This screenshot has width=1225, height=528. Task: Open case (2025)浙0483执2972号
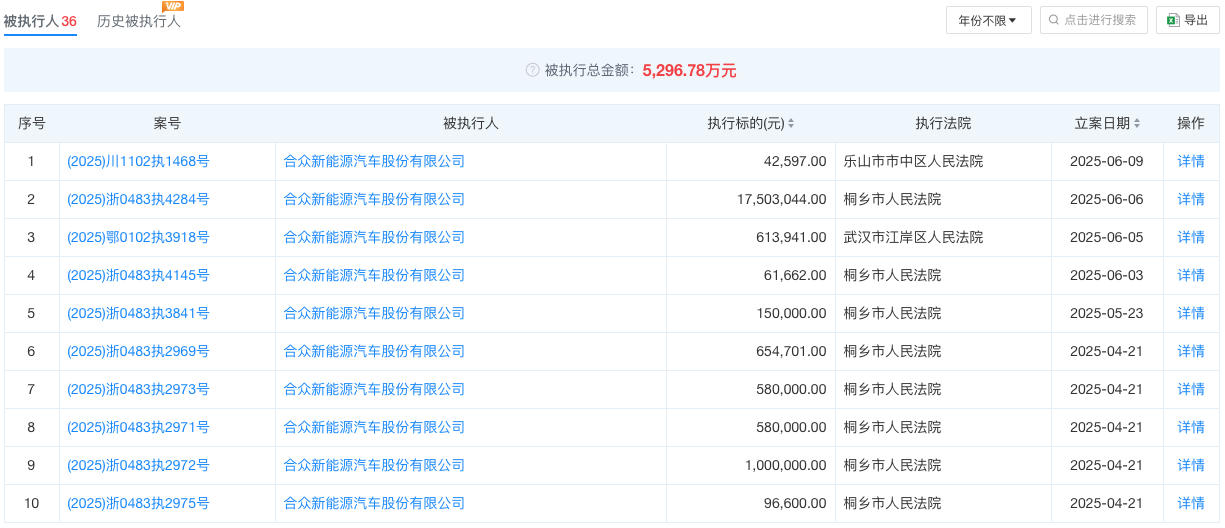coord(138,465)
